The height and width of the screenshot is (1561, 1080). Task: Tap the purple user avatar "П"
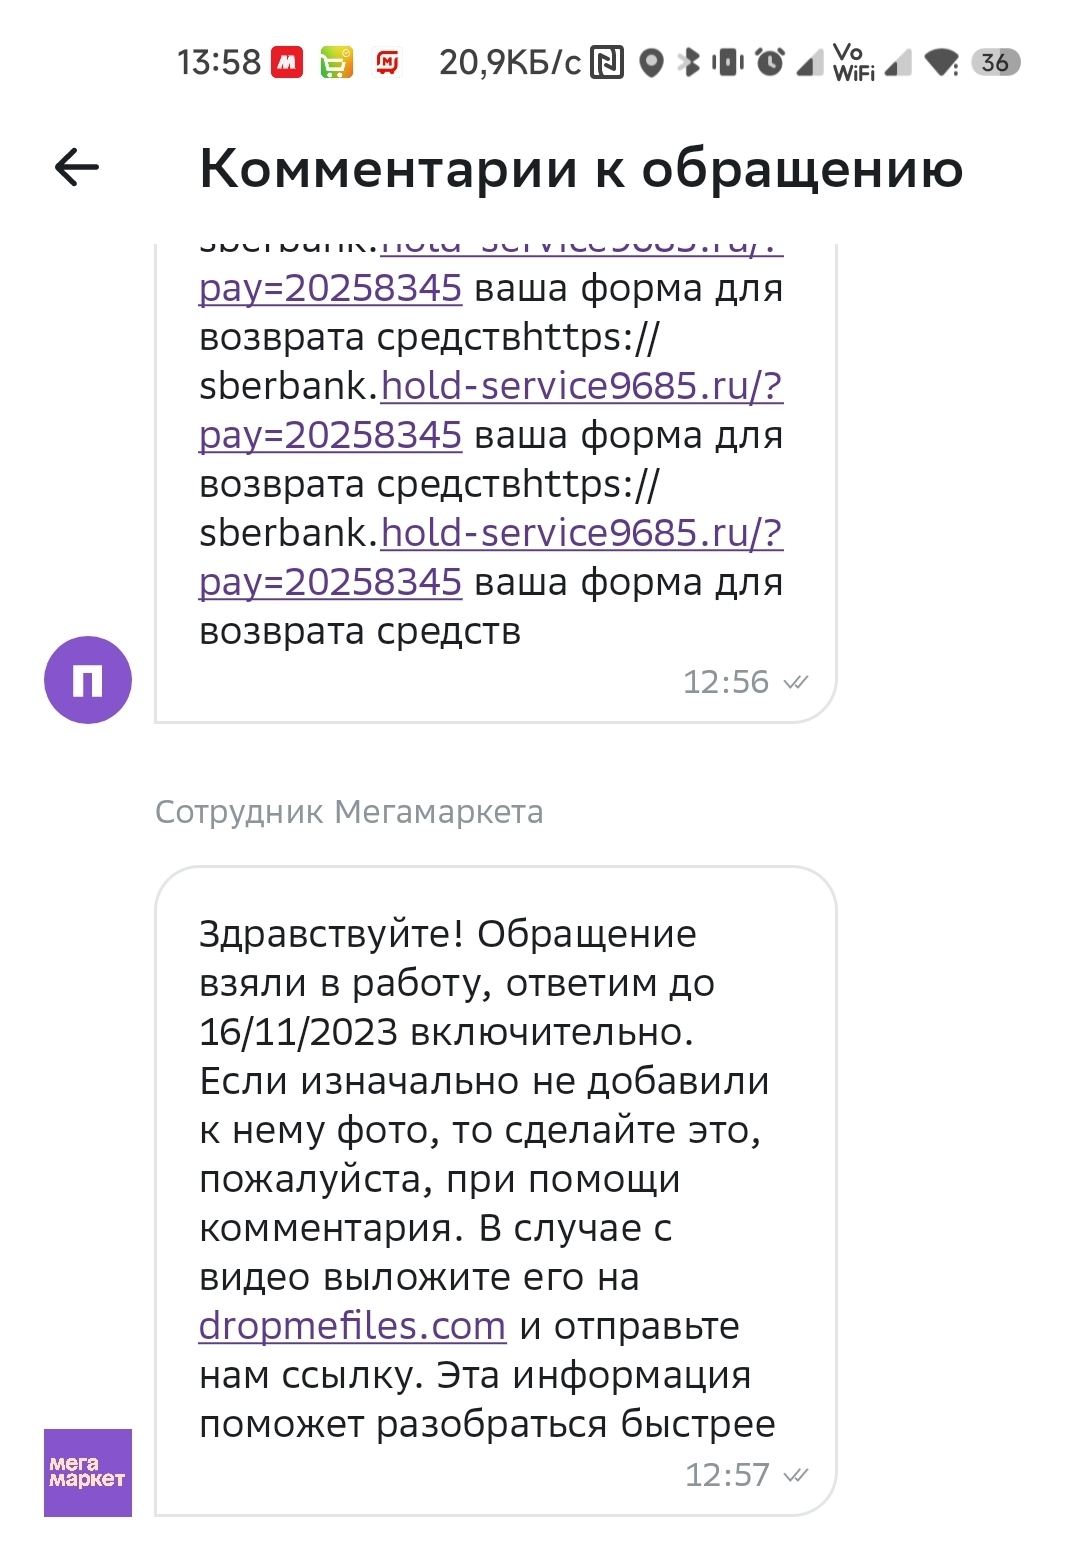(88, 680)
